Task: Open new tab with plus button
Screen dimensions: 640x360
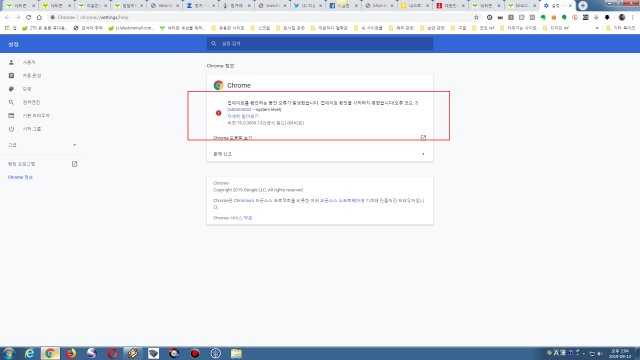Action: (582, 6)
